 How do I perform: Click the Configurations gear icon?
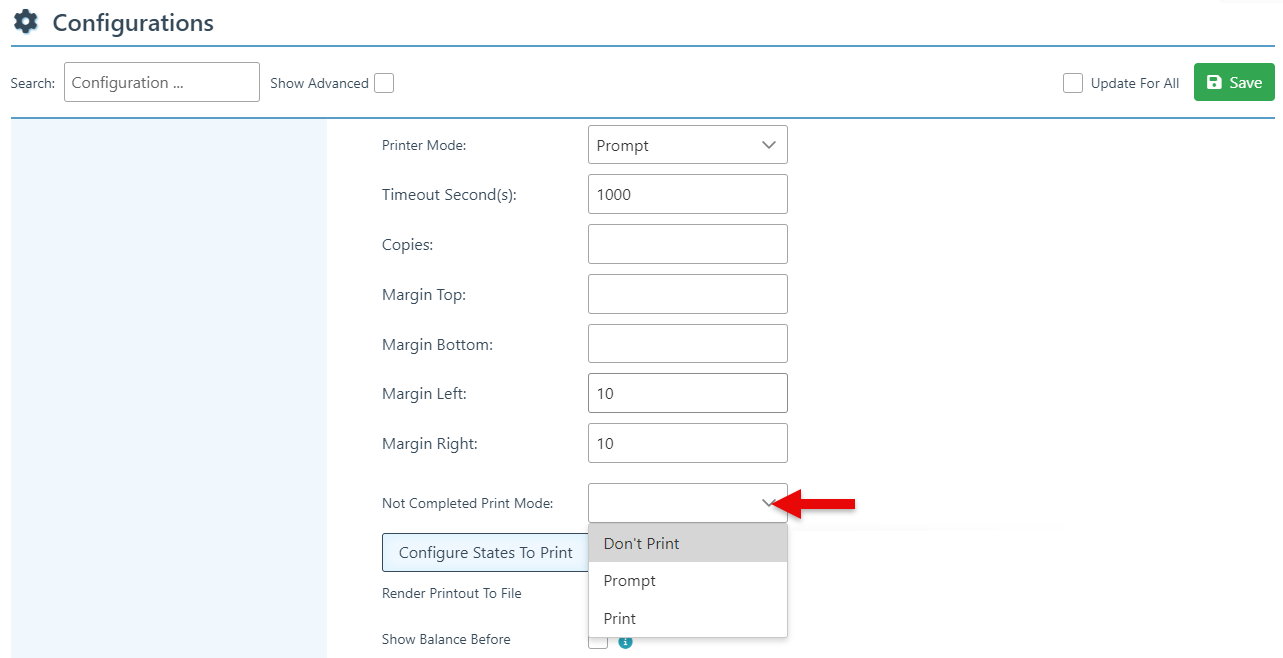point(26,22)
